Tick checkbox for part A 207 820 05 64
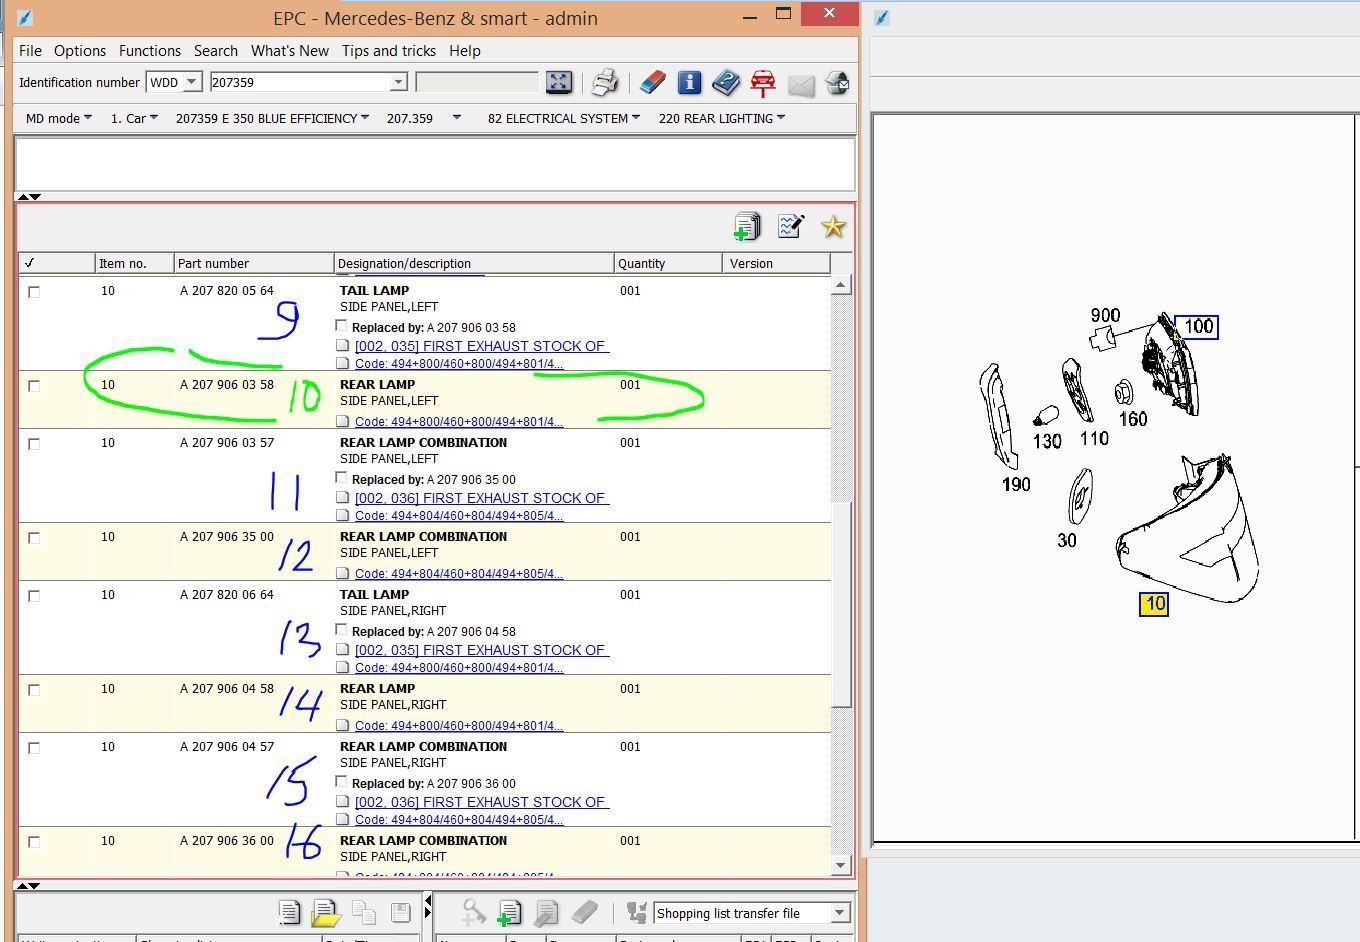 [35, 292]
